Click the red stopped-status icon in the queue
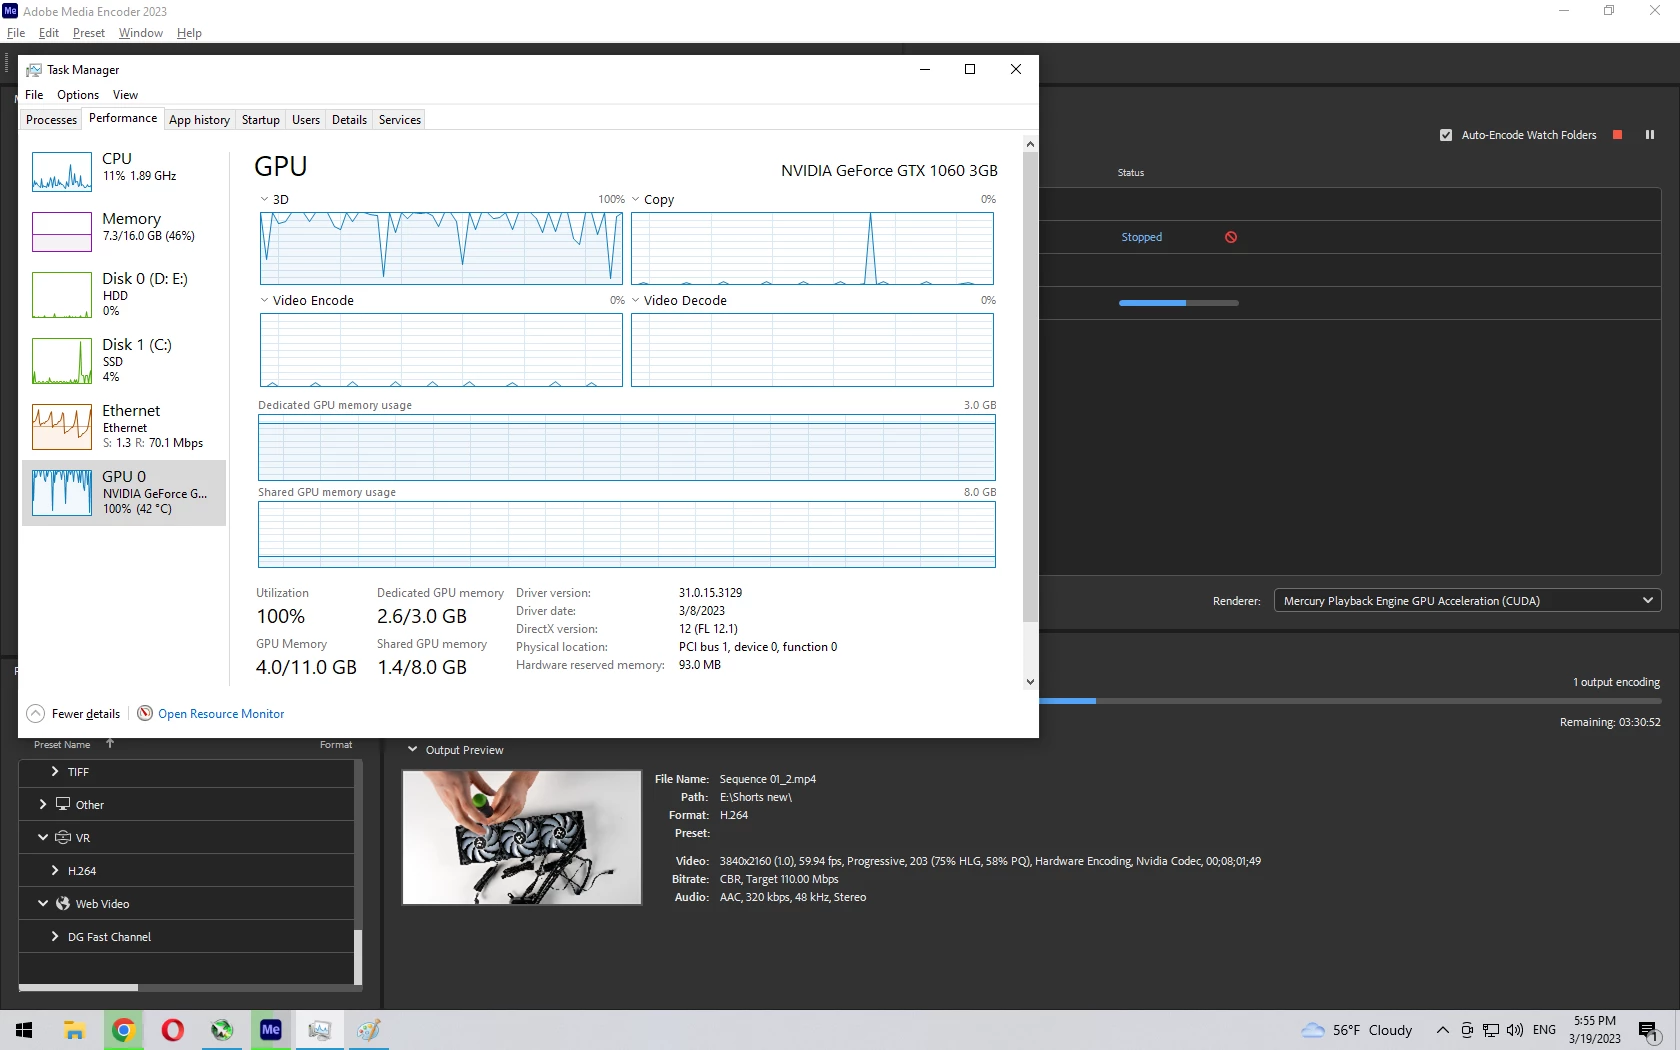Screen dimensions: 1680x1050 pyautogui.click(x=1231, y=237)
